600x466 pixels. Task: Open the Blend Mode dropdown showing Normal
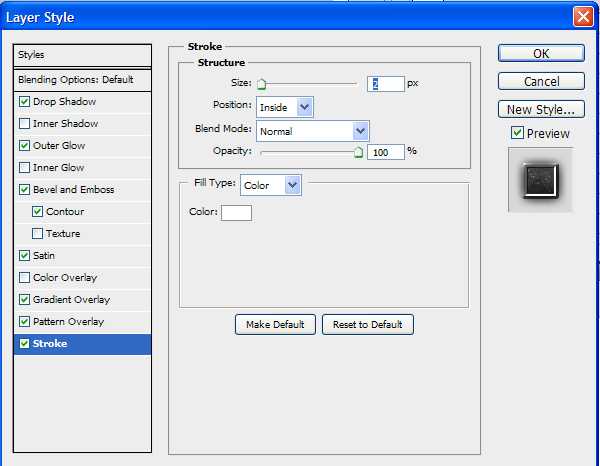(x=313, y=131)
